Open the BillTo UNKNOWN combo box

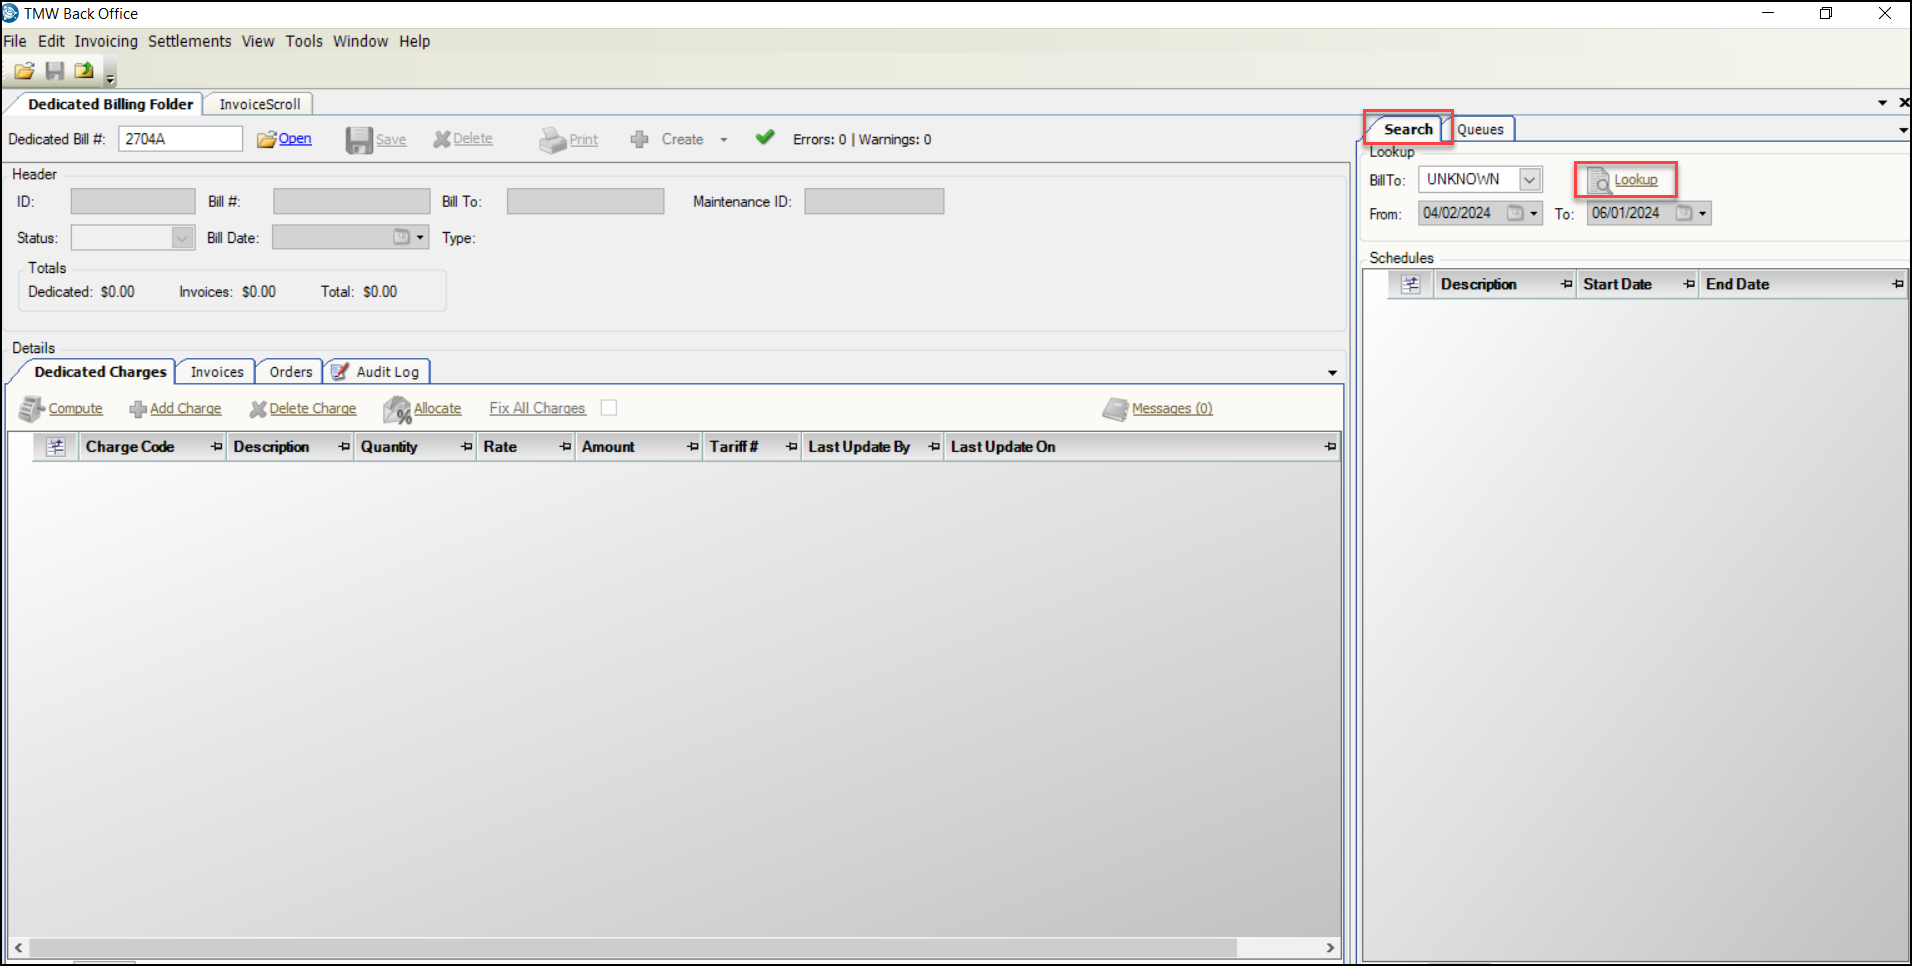(1530, 180)
